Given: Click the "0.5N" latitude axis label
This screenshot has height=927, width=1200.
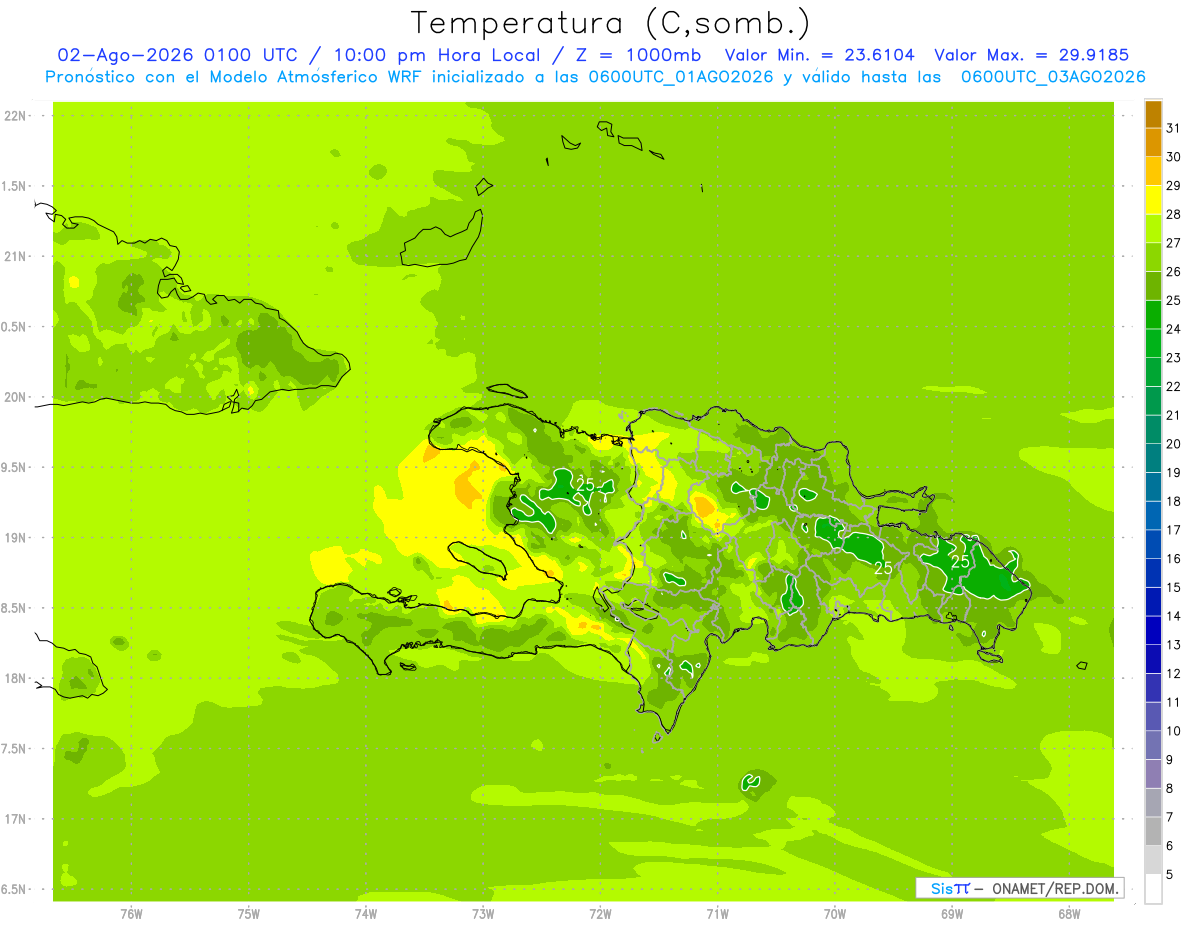Looking at the screenshot, I should click(14, 327).
